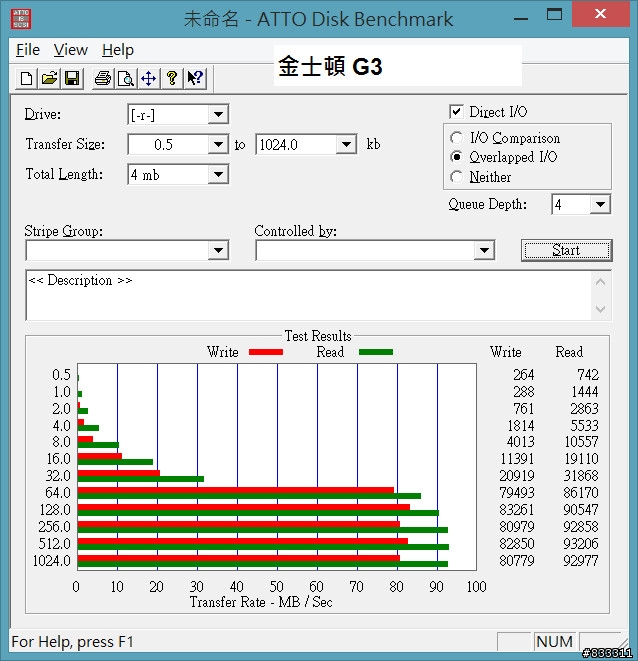Viewport: 638px width, 661px height.
Task: Click inside the Description text box
Action: tap(308, 295)
